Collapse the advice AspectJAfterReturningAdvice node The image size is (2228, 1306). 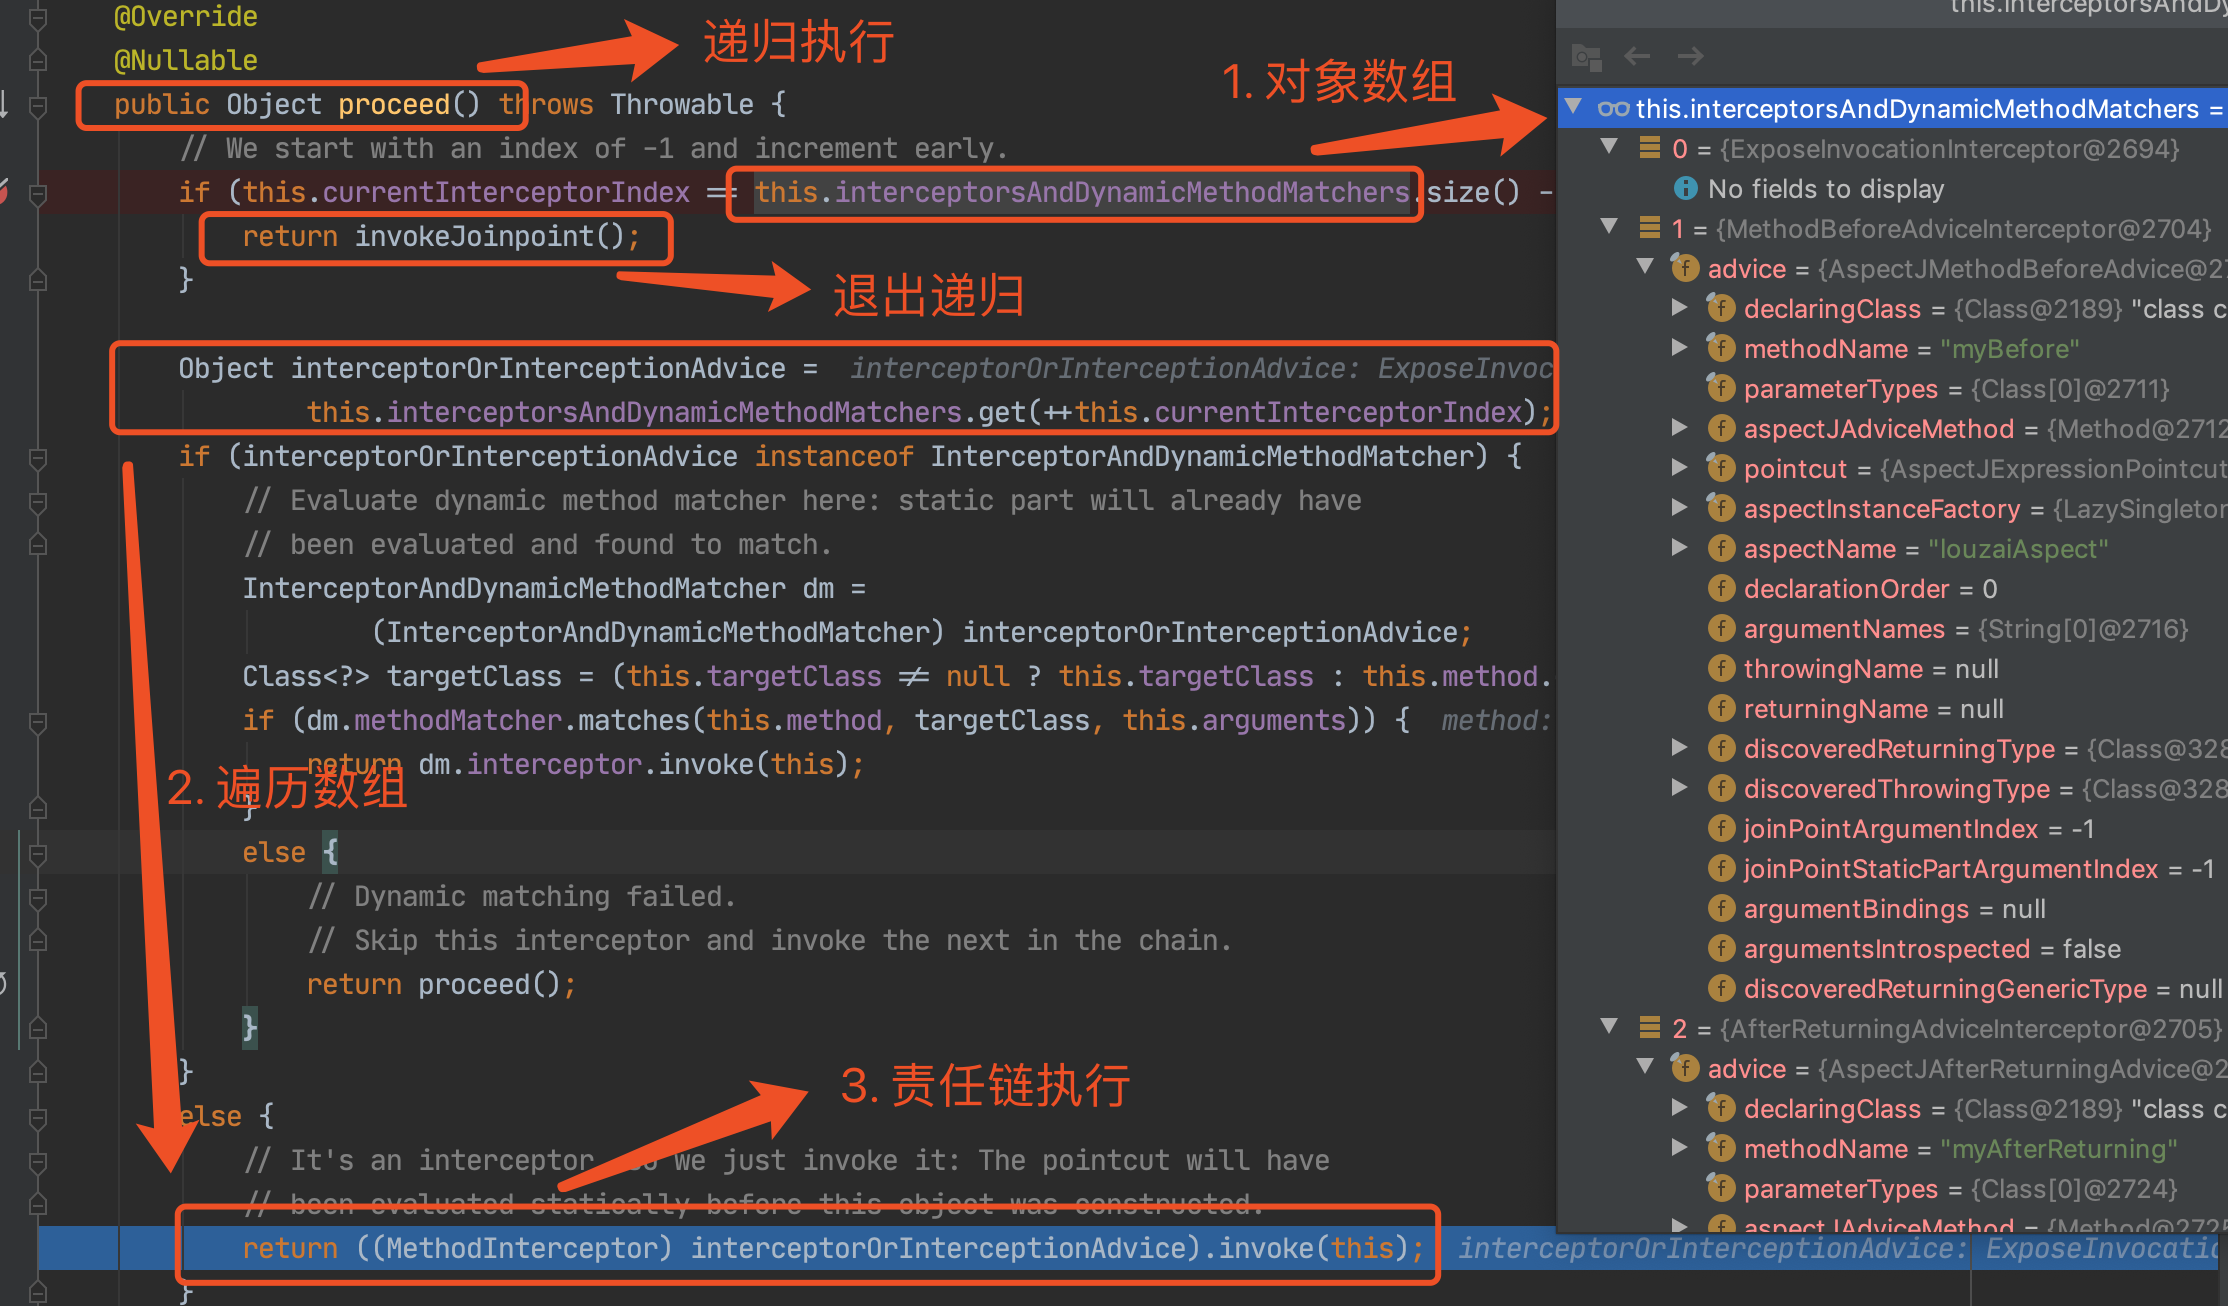pyautogui.click(x=1645, y=1067)
